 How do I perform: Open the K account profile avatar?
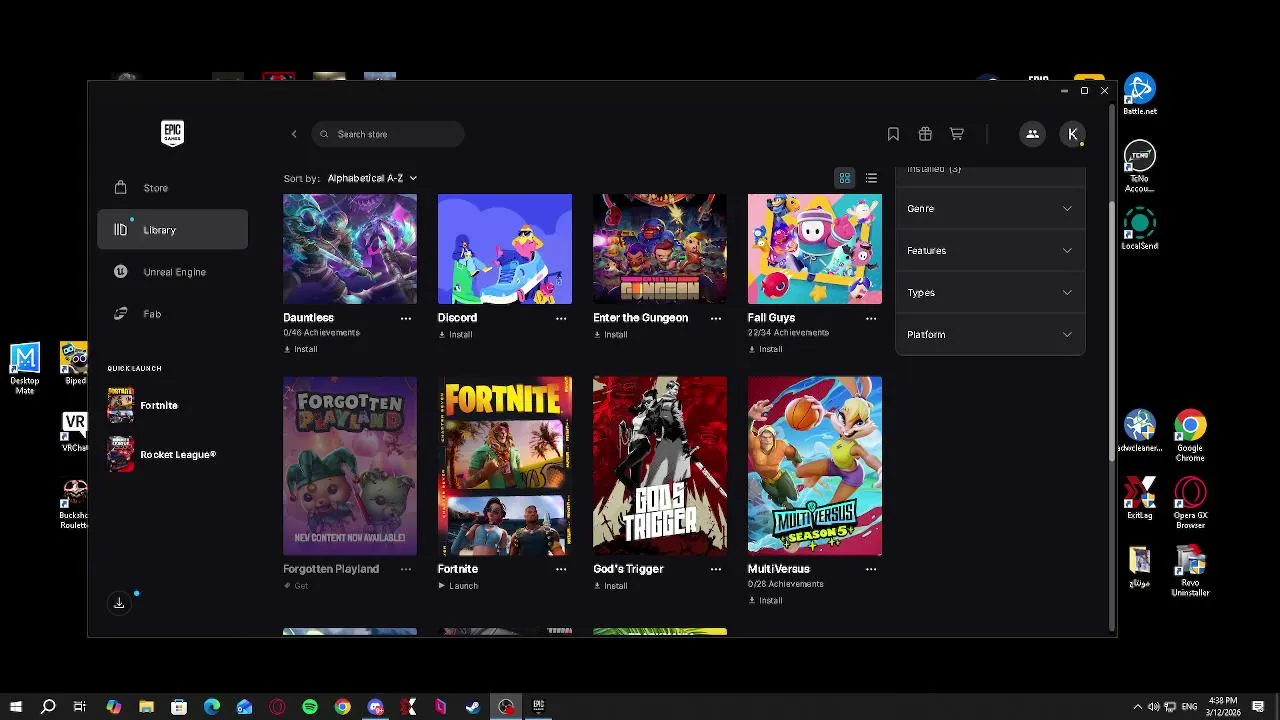[1072, 134]
